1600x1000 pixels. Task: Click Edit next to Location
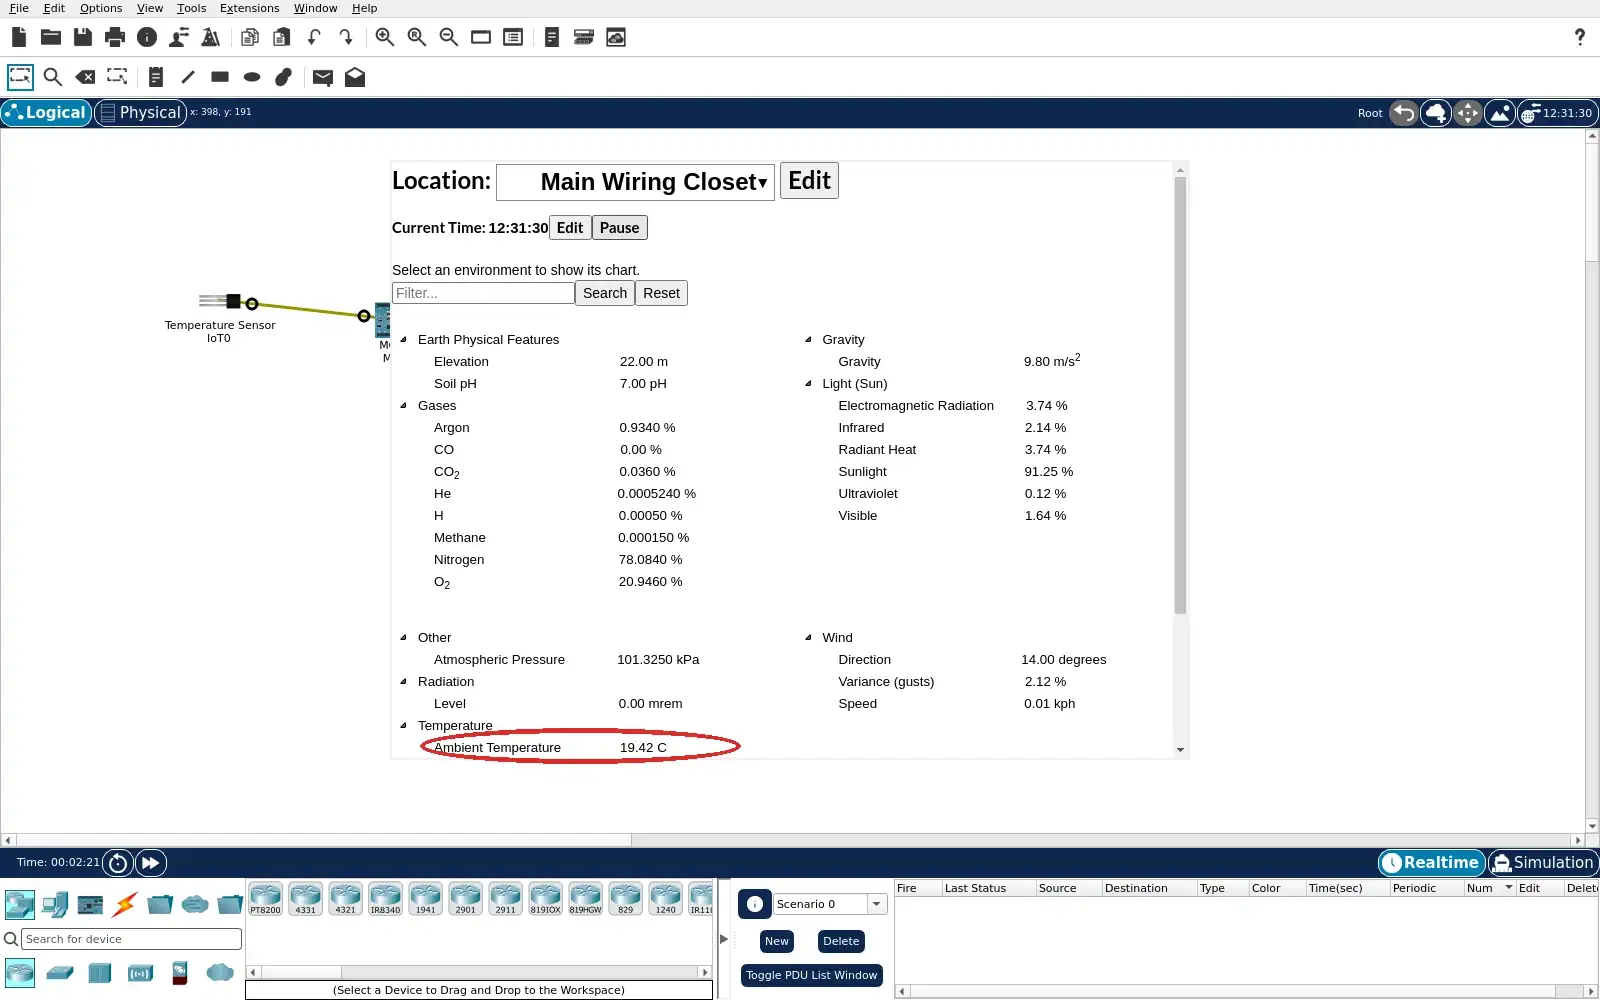pyautogui.click(x=809, y=181)
